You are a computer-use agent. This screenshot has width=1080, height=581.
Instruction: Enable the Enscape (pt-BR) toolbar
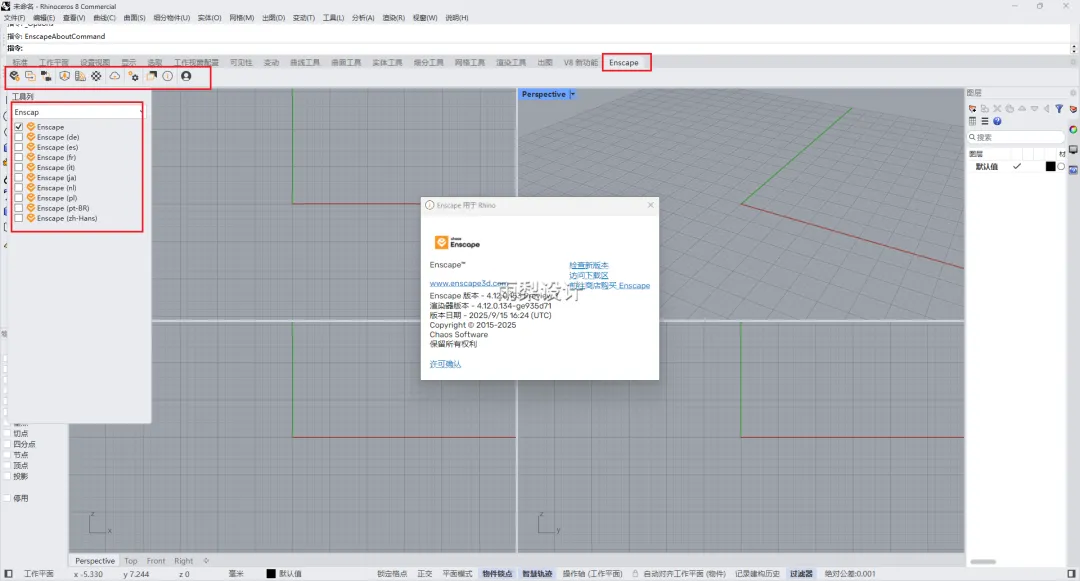tap(19, 208)
